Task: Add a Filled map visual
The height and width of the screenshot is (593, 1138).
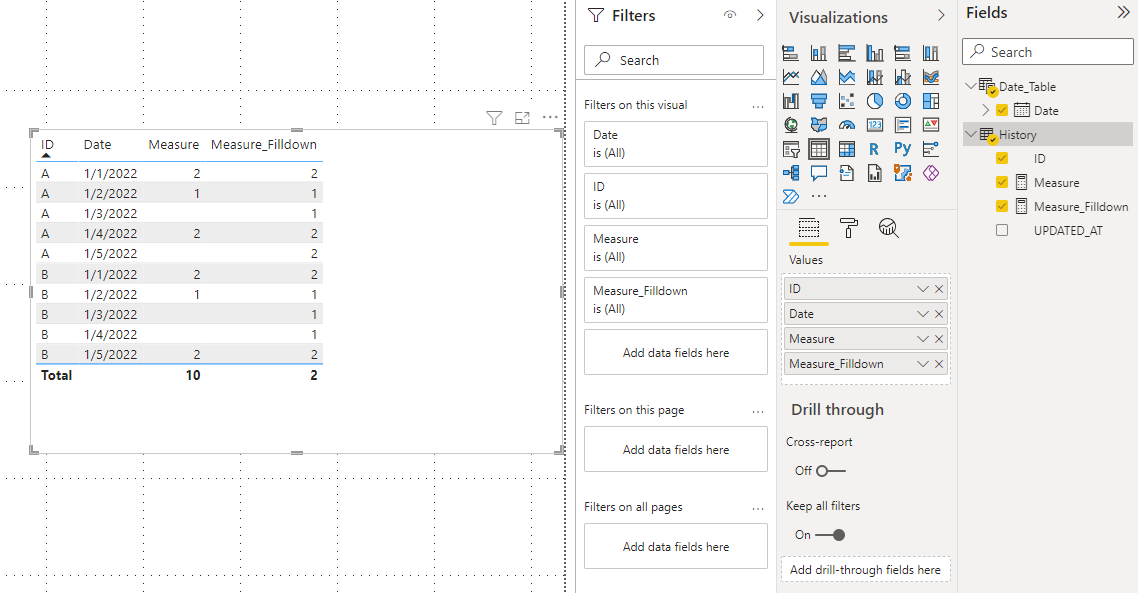Action: coord(819,125)
